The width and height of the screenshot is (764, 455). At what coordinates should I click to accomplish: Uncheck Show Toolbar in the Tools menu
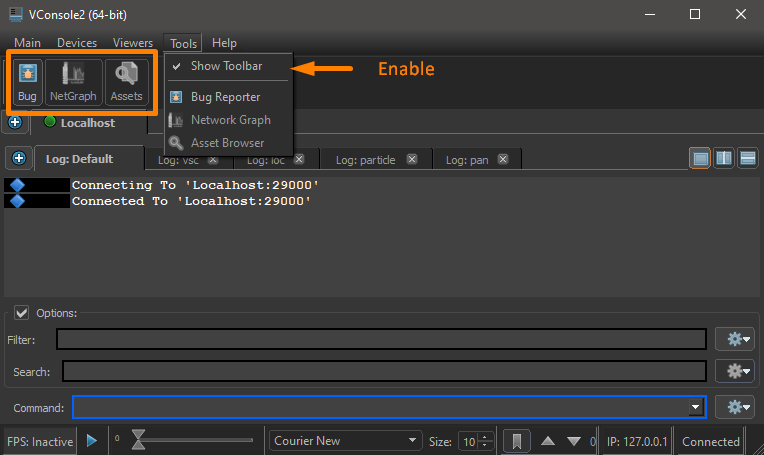tap(226, 66)
